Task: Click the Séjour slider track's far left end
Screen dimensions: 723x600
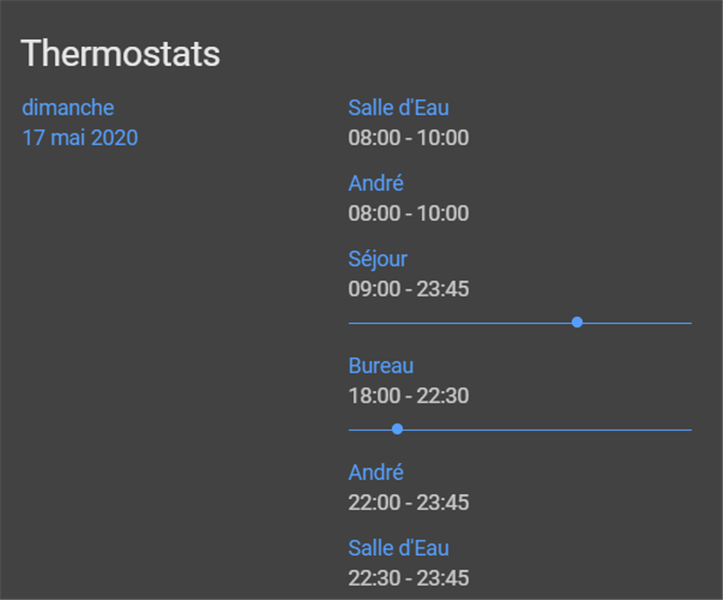Action: coord(352,323)
